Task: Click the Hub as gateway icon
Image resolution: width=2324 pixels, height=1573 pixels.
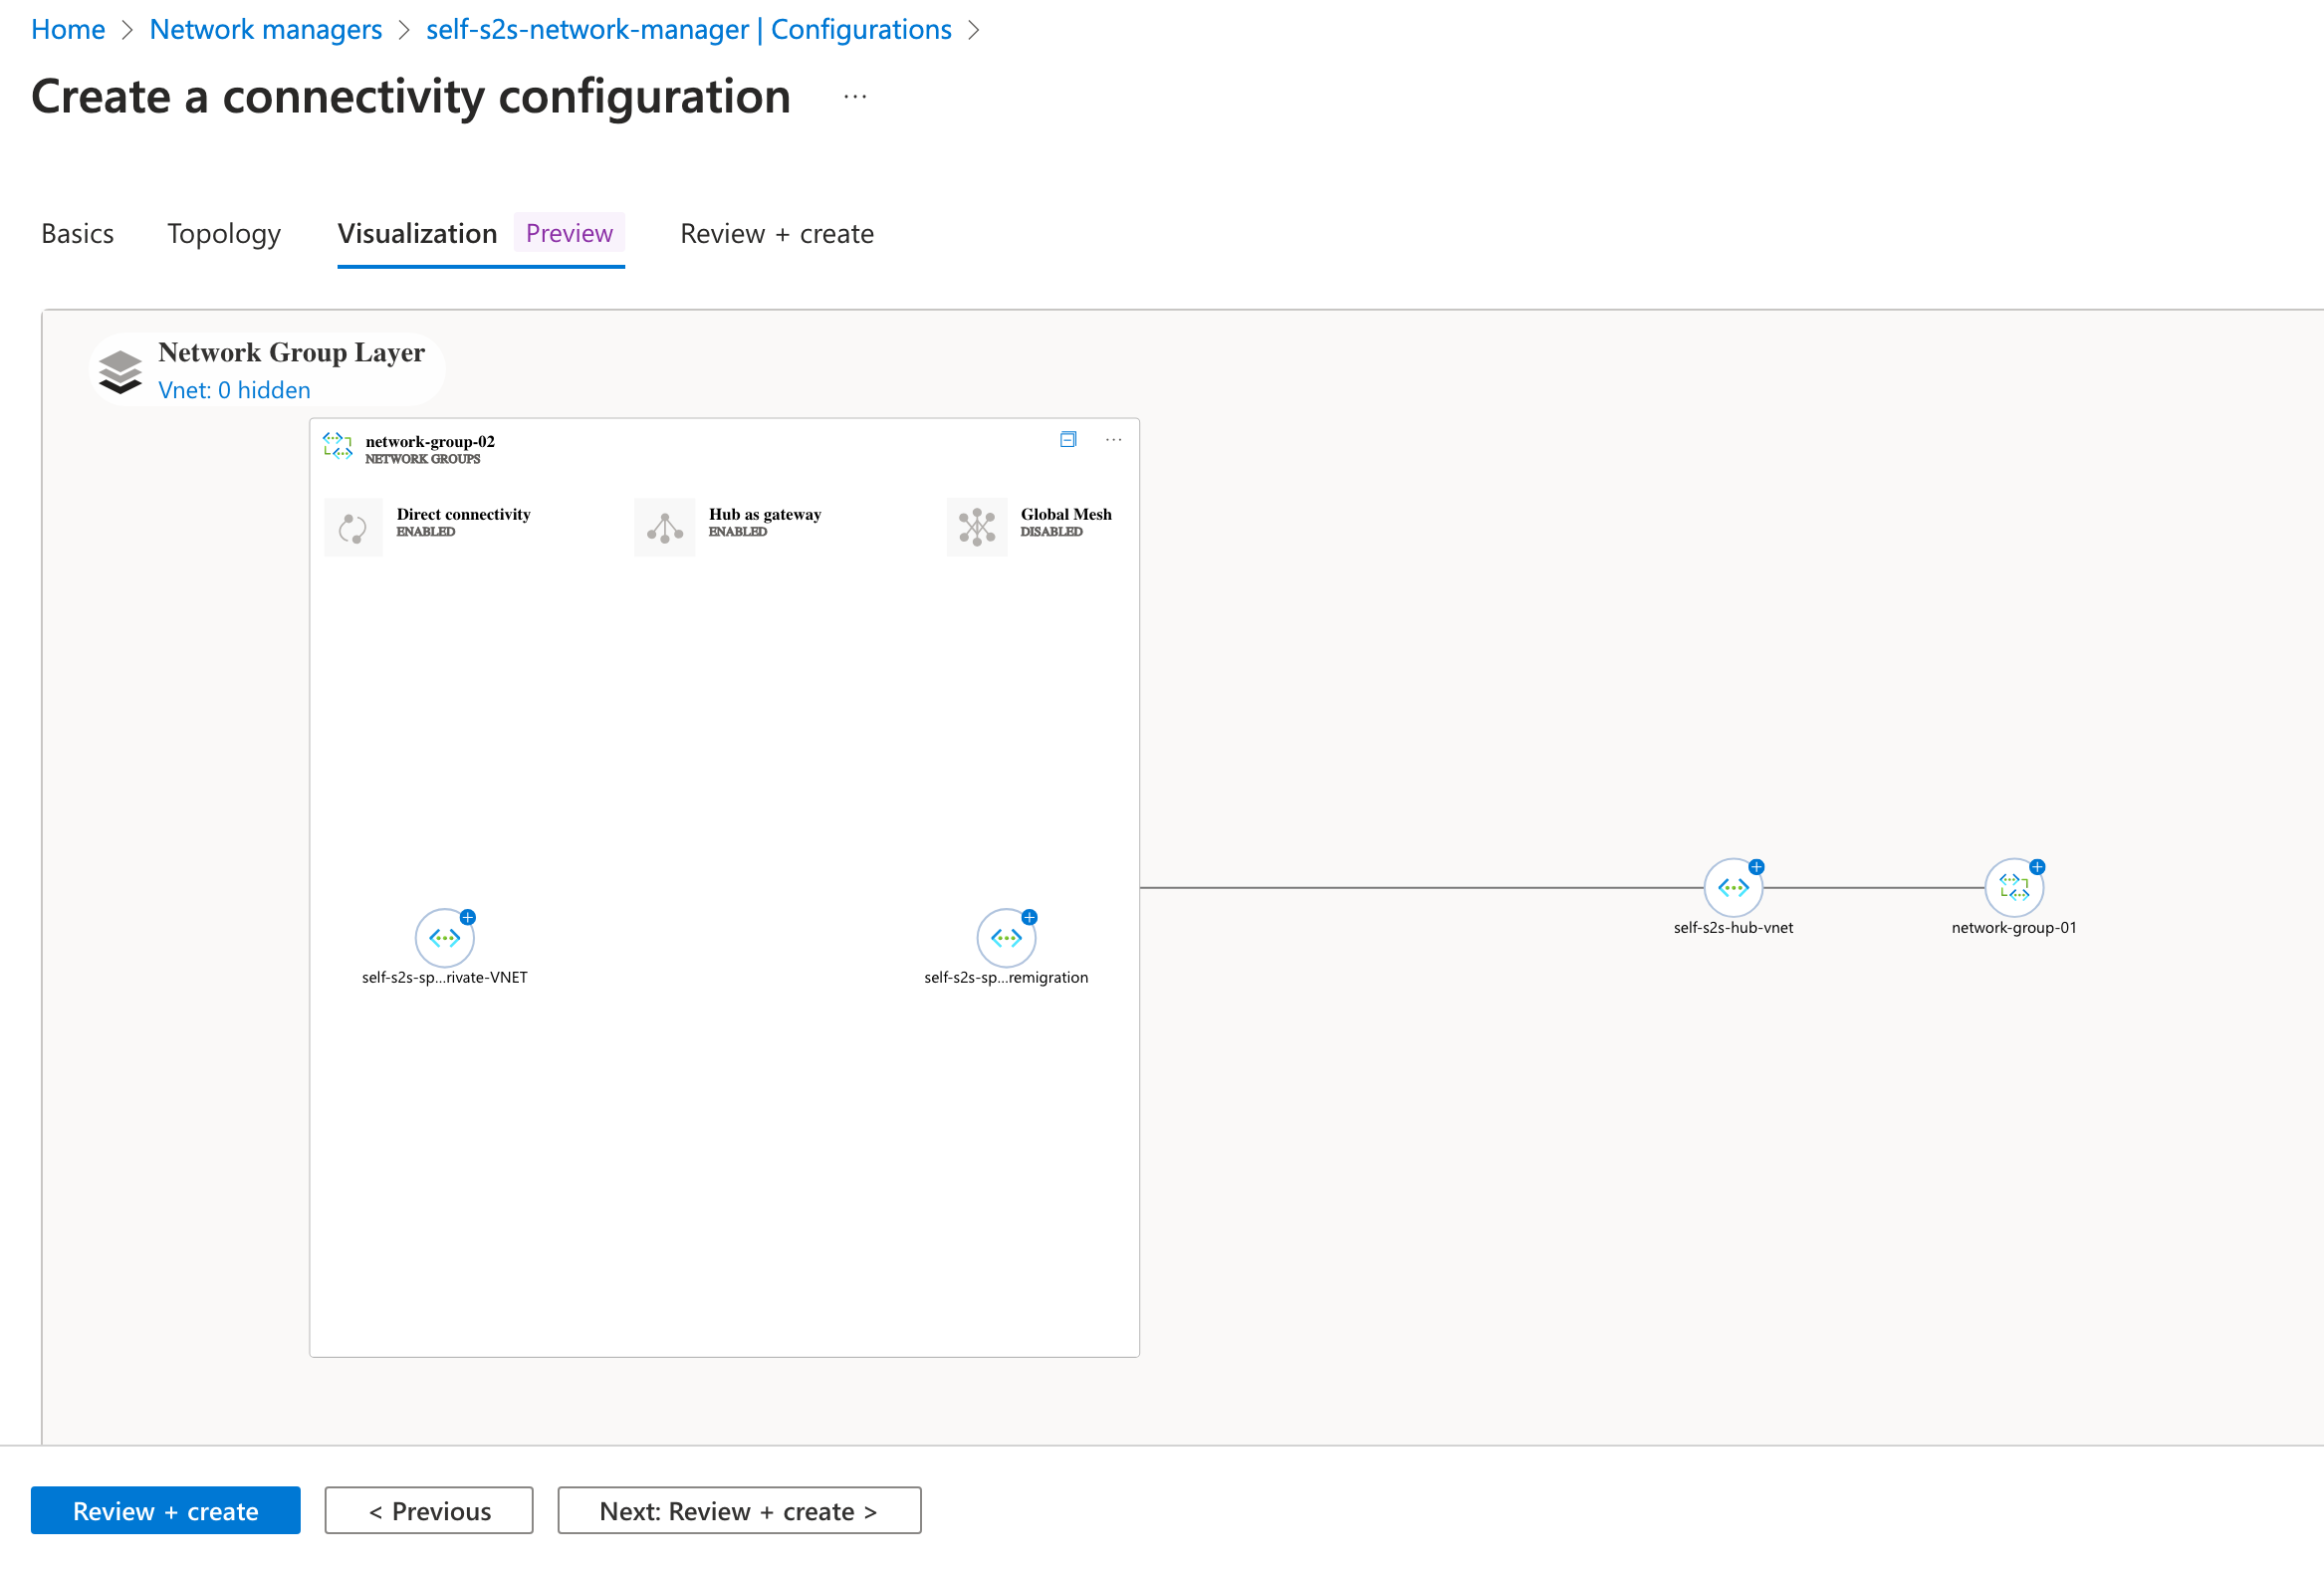Action: click(665, 527)
